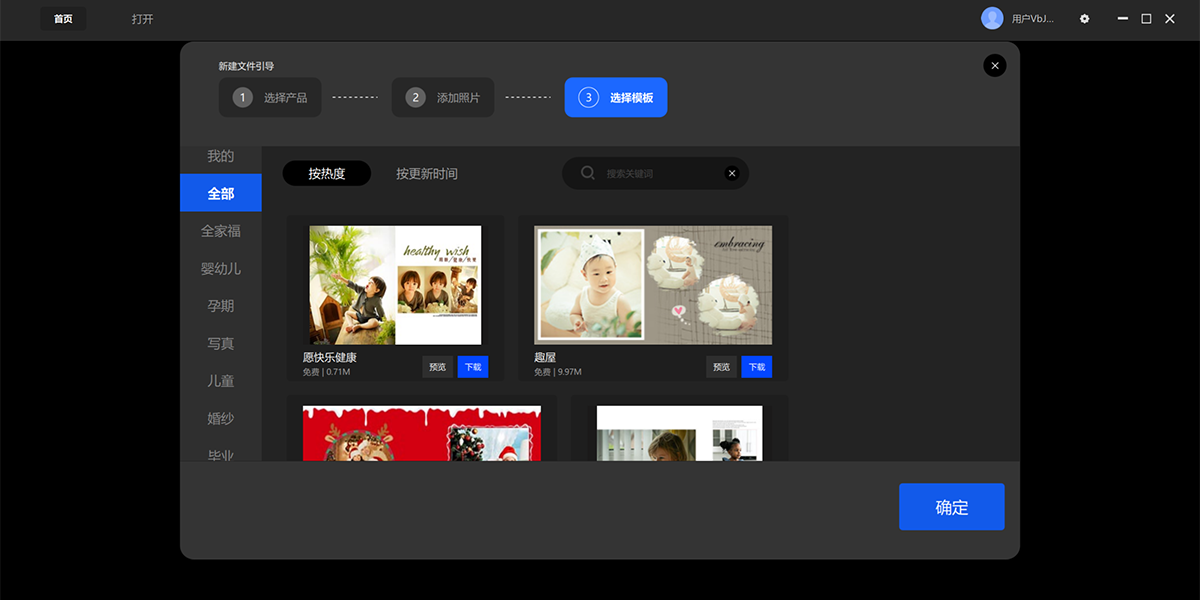Download the 愿快乐健康 template
Screen dimensions: 1200x600
(x=473, y=367)
